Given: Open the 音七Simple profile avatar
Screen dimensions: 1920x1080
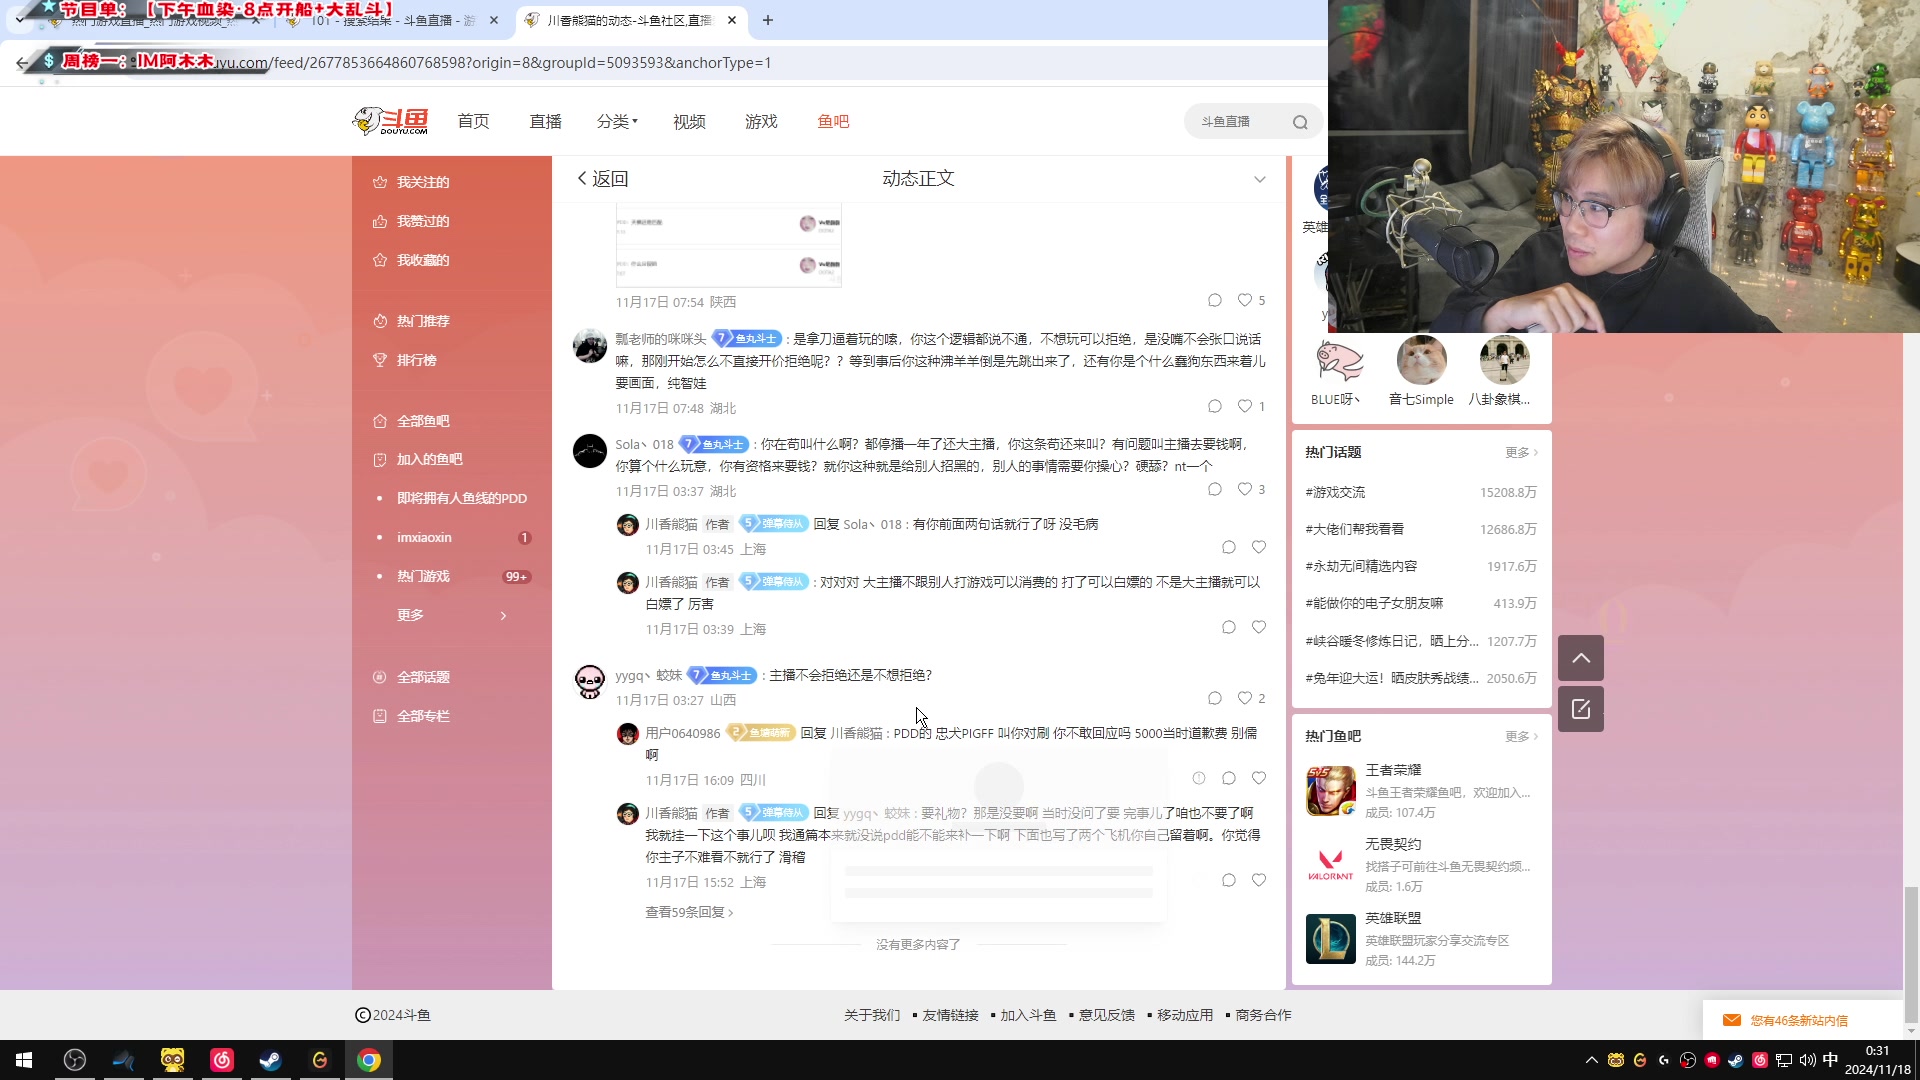Looking at the screenshot, I should [1421, 361].
